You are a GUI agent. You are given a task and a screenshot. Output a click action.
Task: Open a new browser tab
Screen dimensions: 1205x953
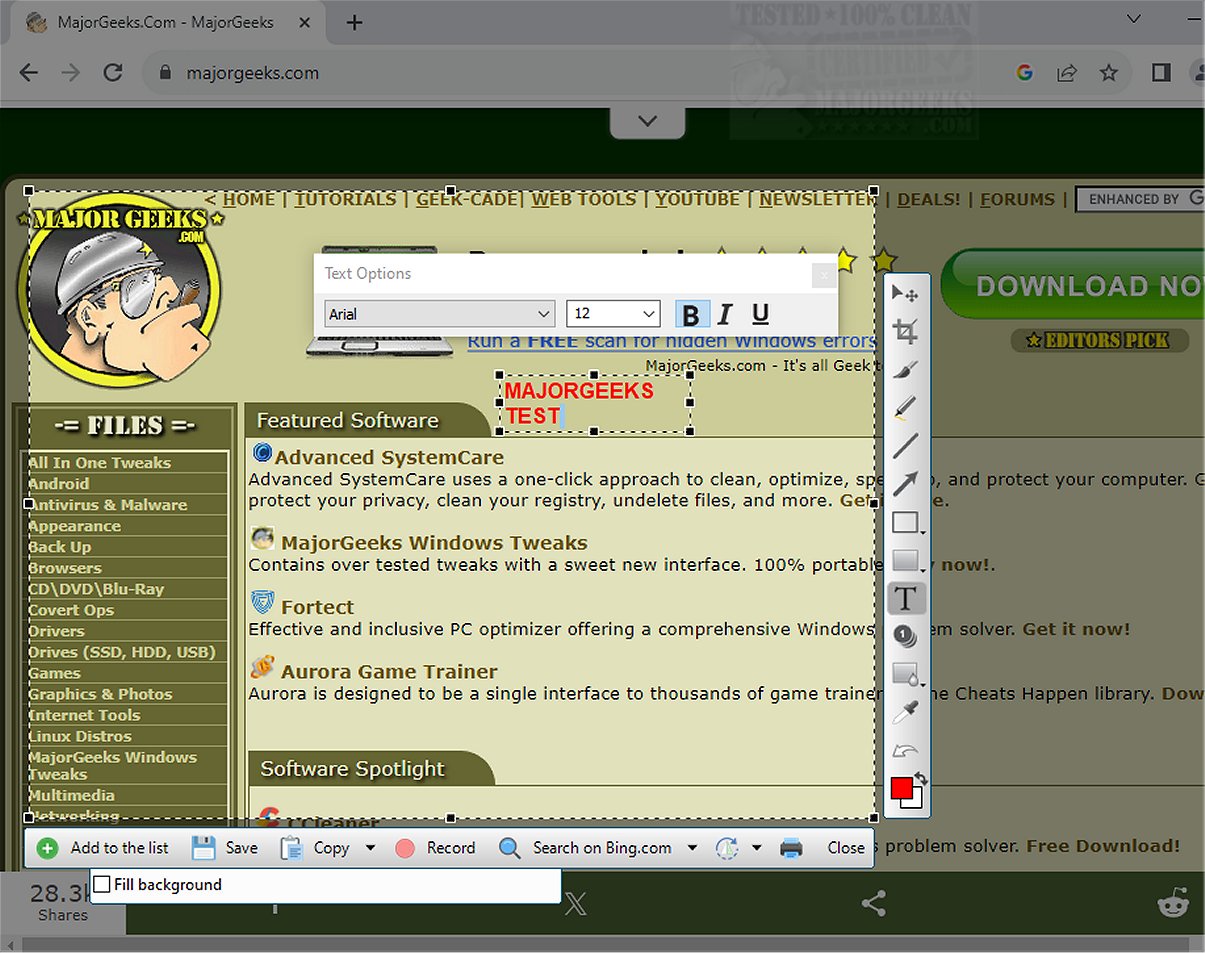tap(353, 23)
